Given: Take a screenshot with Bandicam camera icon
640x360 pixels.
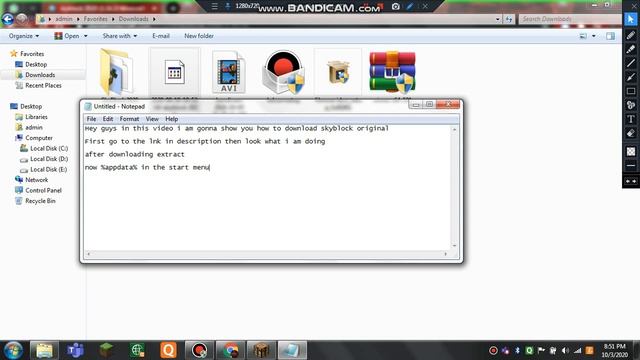Looking at the screenshot, I should pyautogui.click(x=396, y=6).
